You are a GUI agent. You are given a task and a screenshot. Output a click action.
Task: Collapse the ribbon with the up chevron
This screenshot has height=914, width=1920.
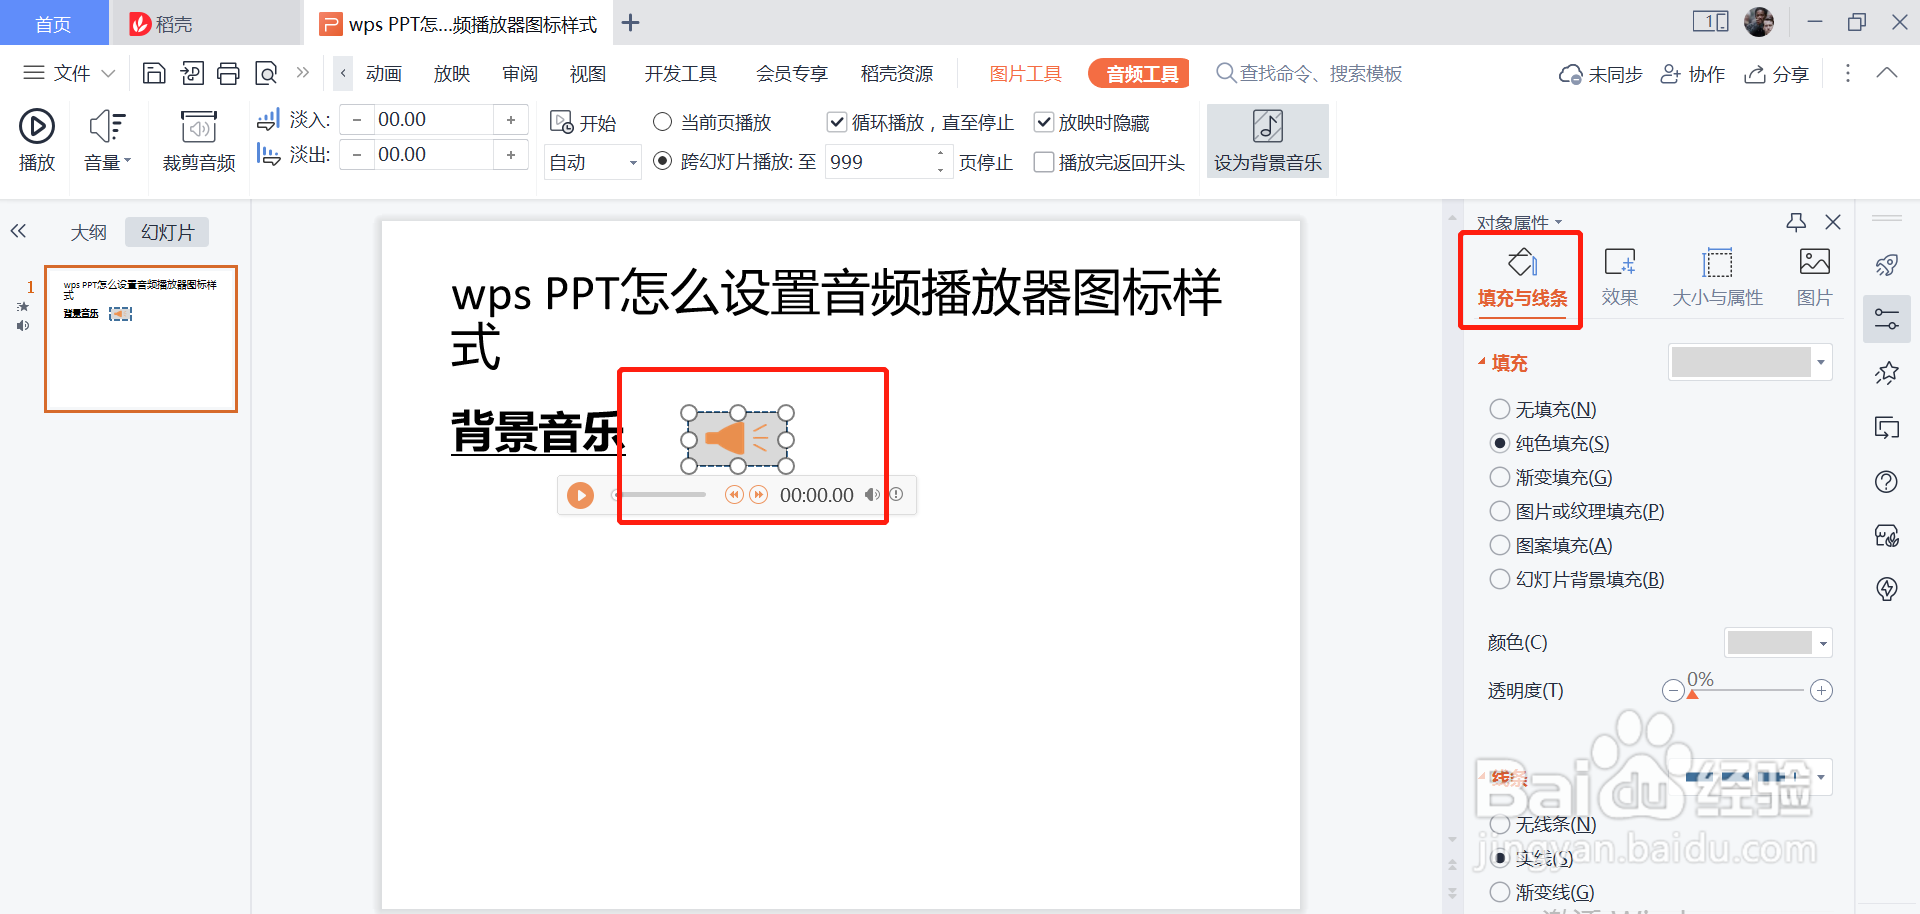[x=1887, y=73]
